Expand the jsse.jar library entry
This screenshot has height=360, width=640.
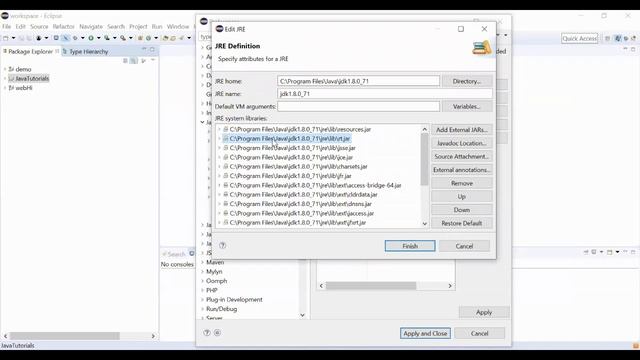pos(219,148)
